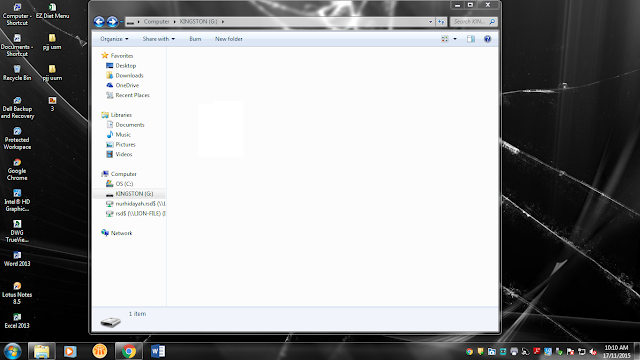The width and height of the screenshot is (640, 360).
Task: Click the printer tray icon
Action: (x=514, y=351)
